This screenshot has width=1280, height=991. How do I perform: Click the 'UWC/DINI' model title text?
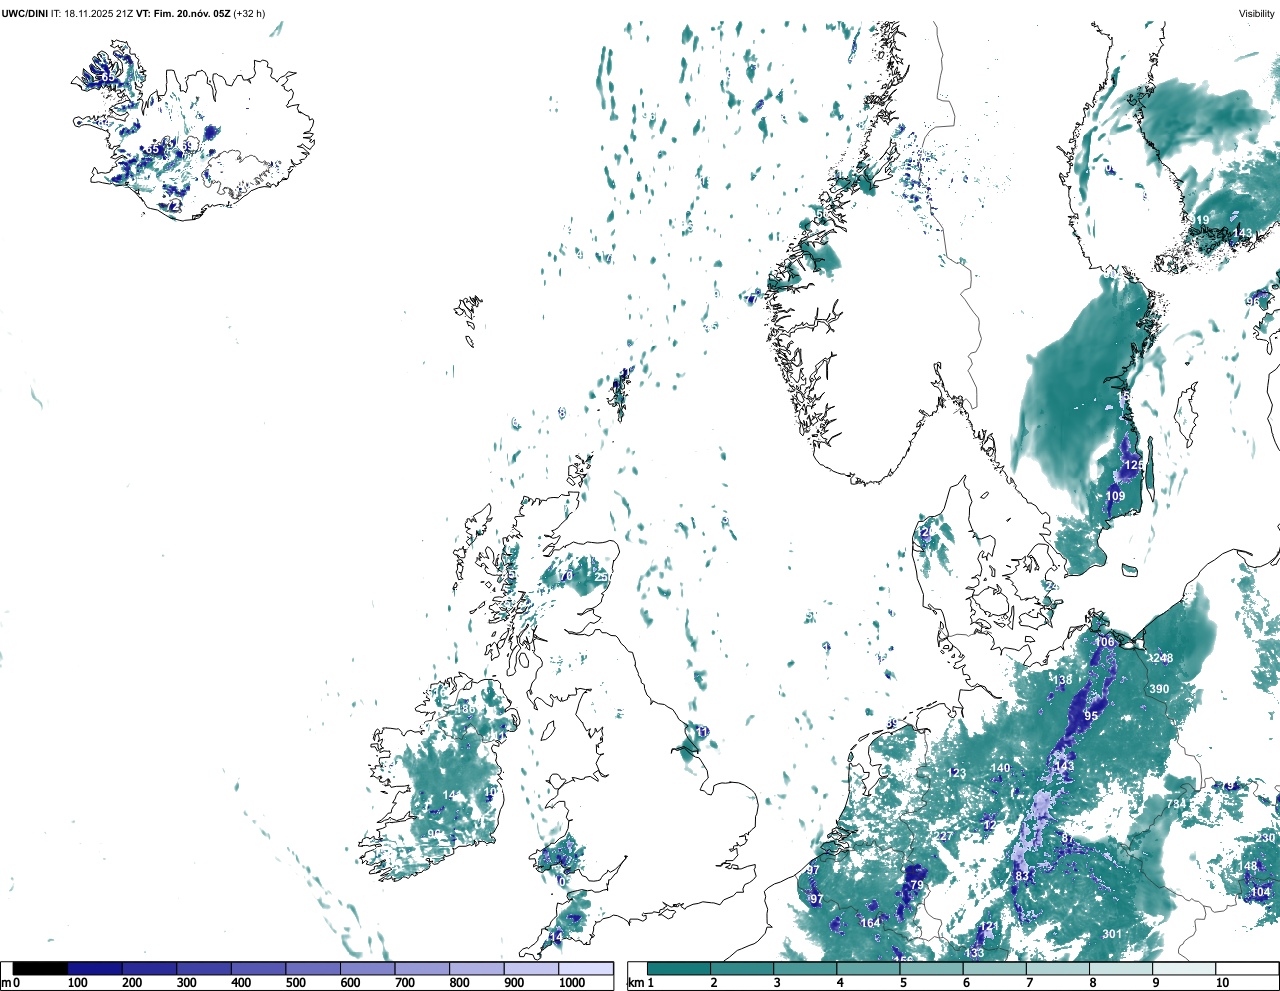pyautogui.click(x=25, y=14)
